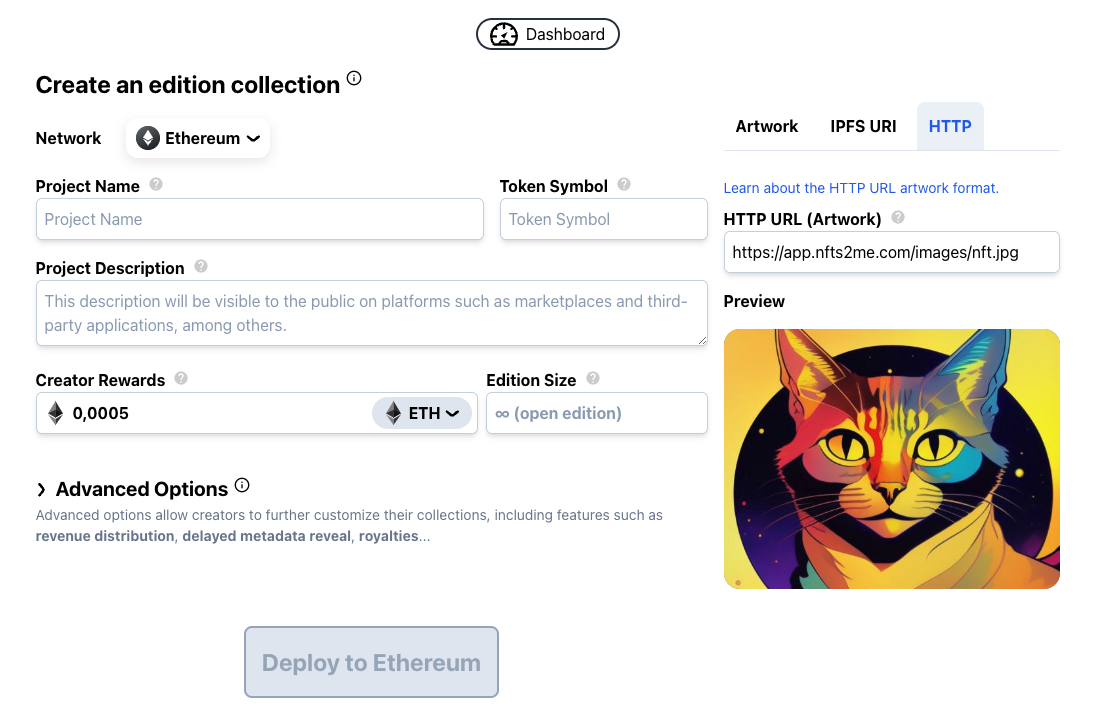Click the info icon beside Create an edition collection
1104x709 pixels.
point(354,79)
